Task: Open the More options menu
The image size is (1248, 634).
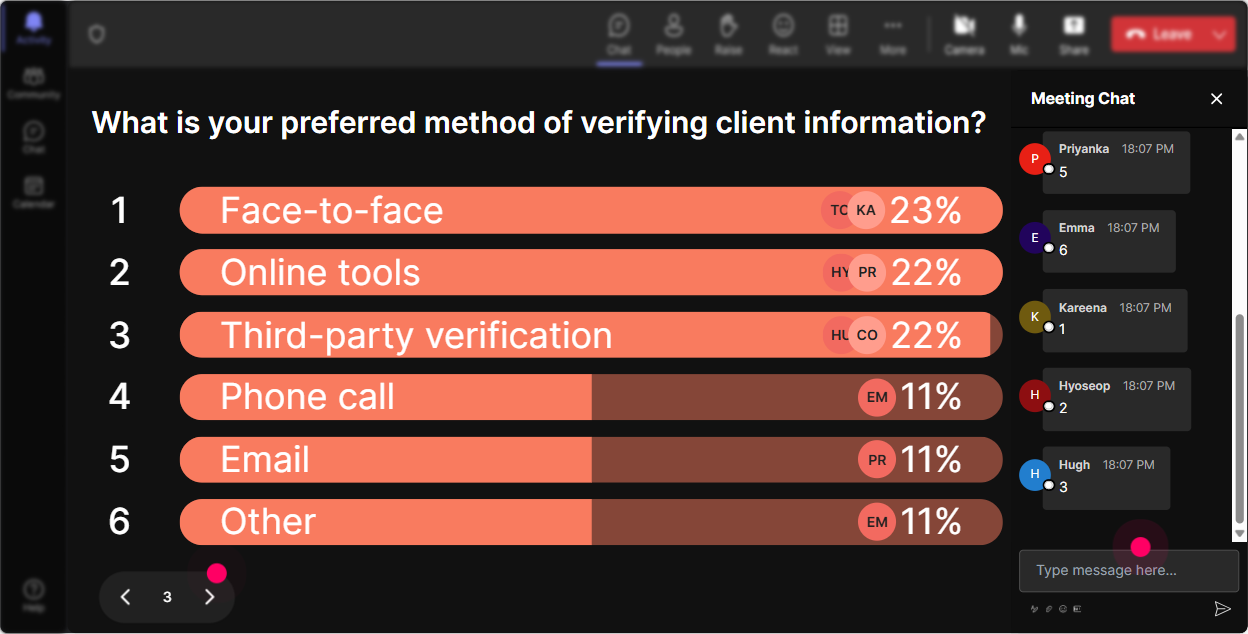Action: point(893,34)
